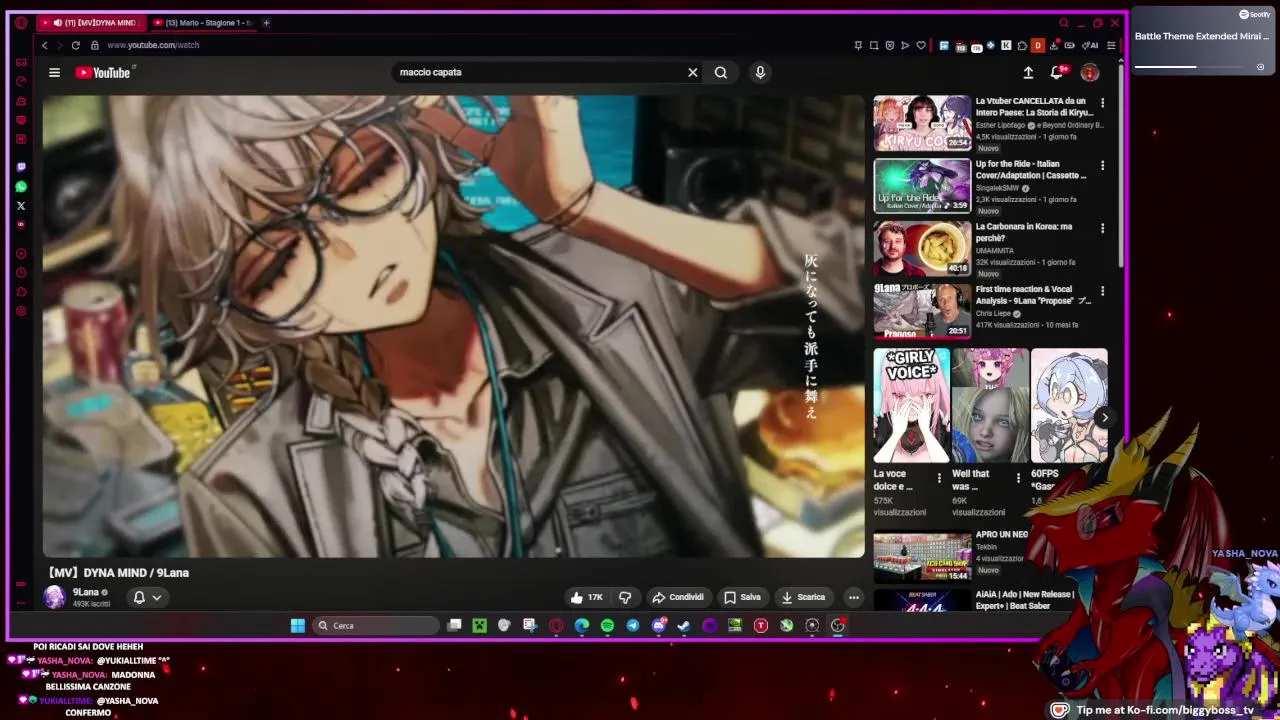Toggle the 9Lana channel notification bell
This screenshot has width=1280, height=720.
pos(139,597)
